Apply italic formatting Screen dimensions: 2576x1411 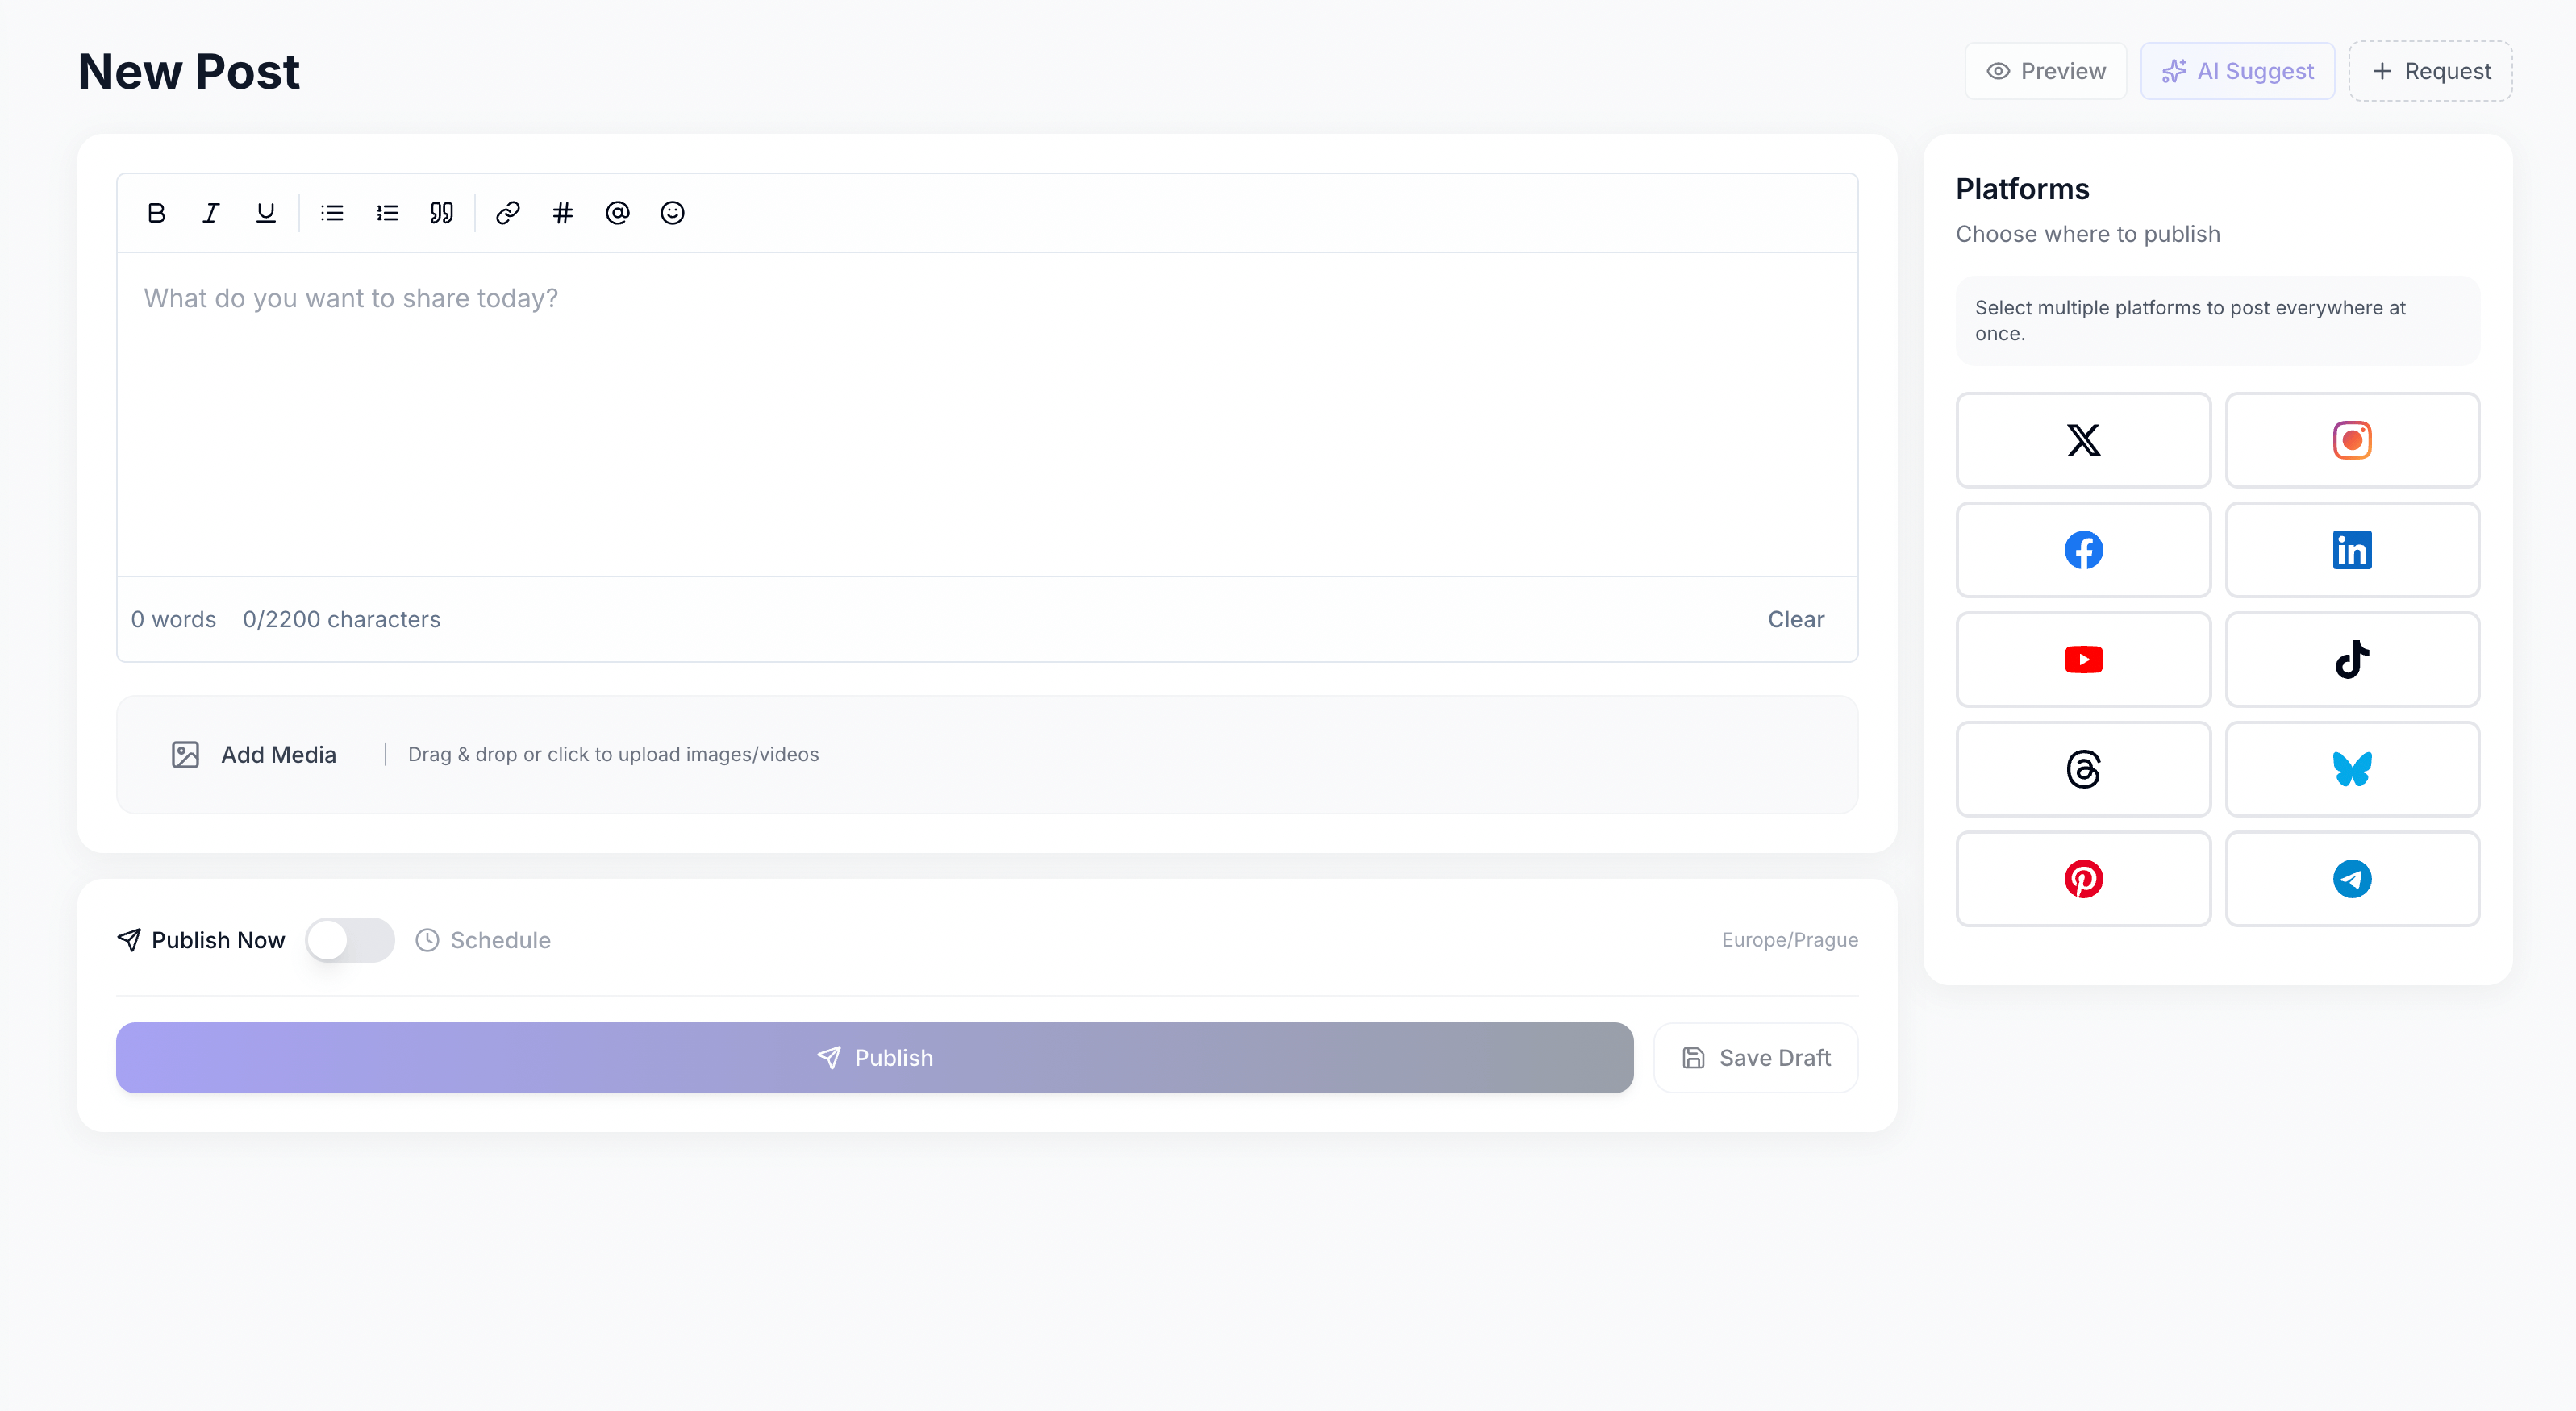pyautogui.click(x=211, y=212)
